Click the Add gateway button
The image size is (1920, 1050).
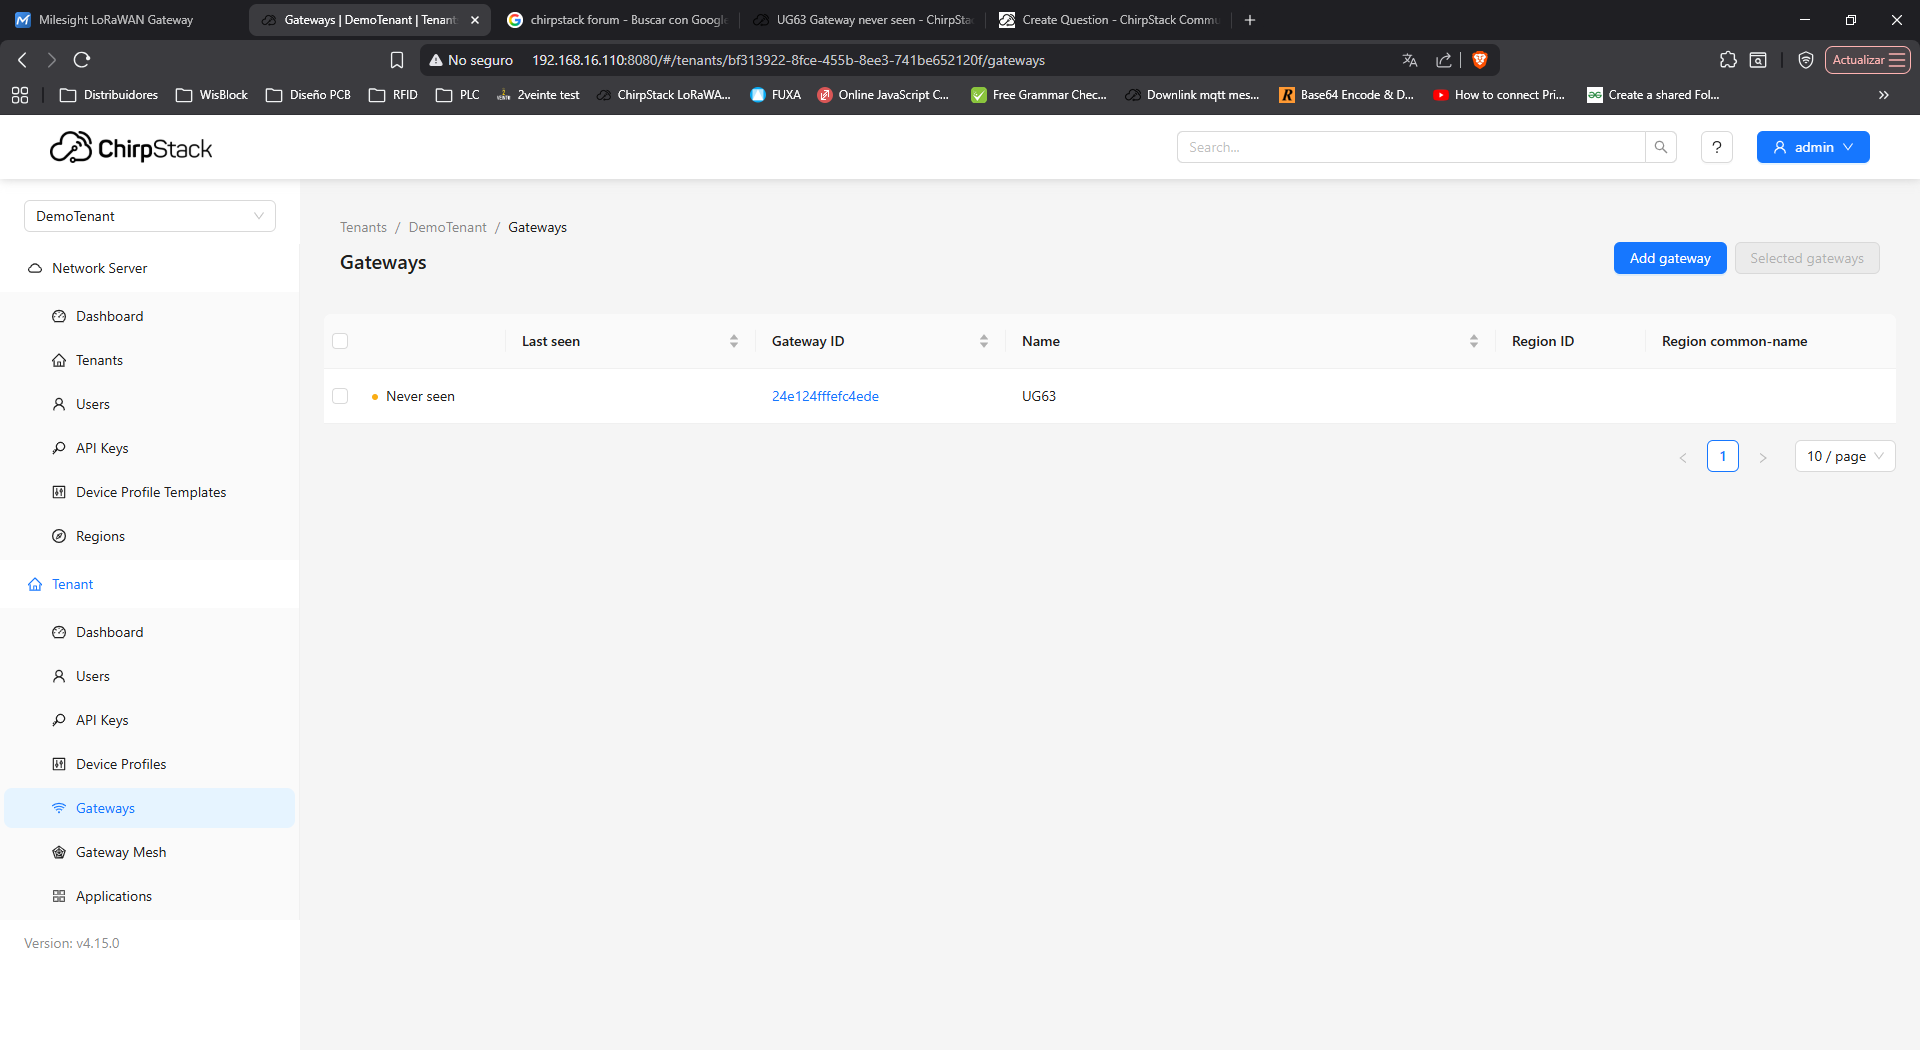(x=1669, y=258)
